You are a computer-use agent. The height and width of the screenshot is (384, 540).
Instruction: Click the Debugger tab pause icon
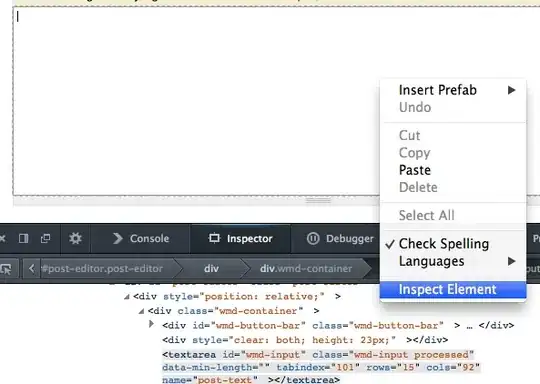[313, 238]
